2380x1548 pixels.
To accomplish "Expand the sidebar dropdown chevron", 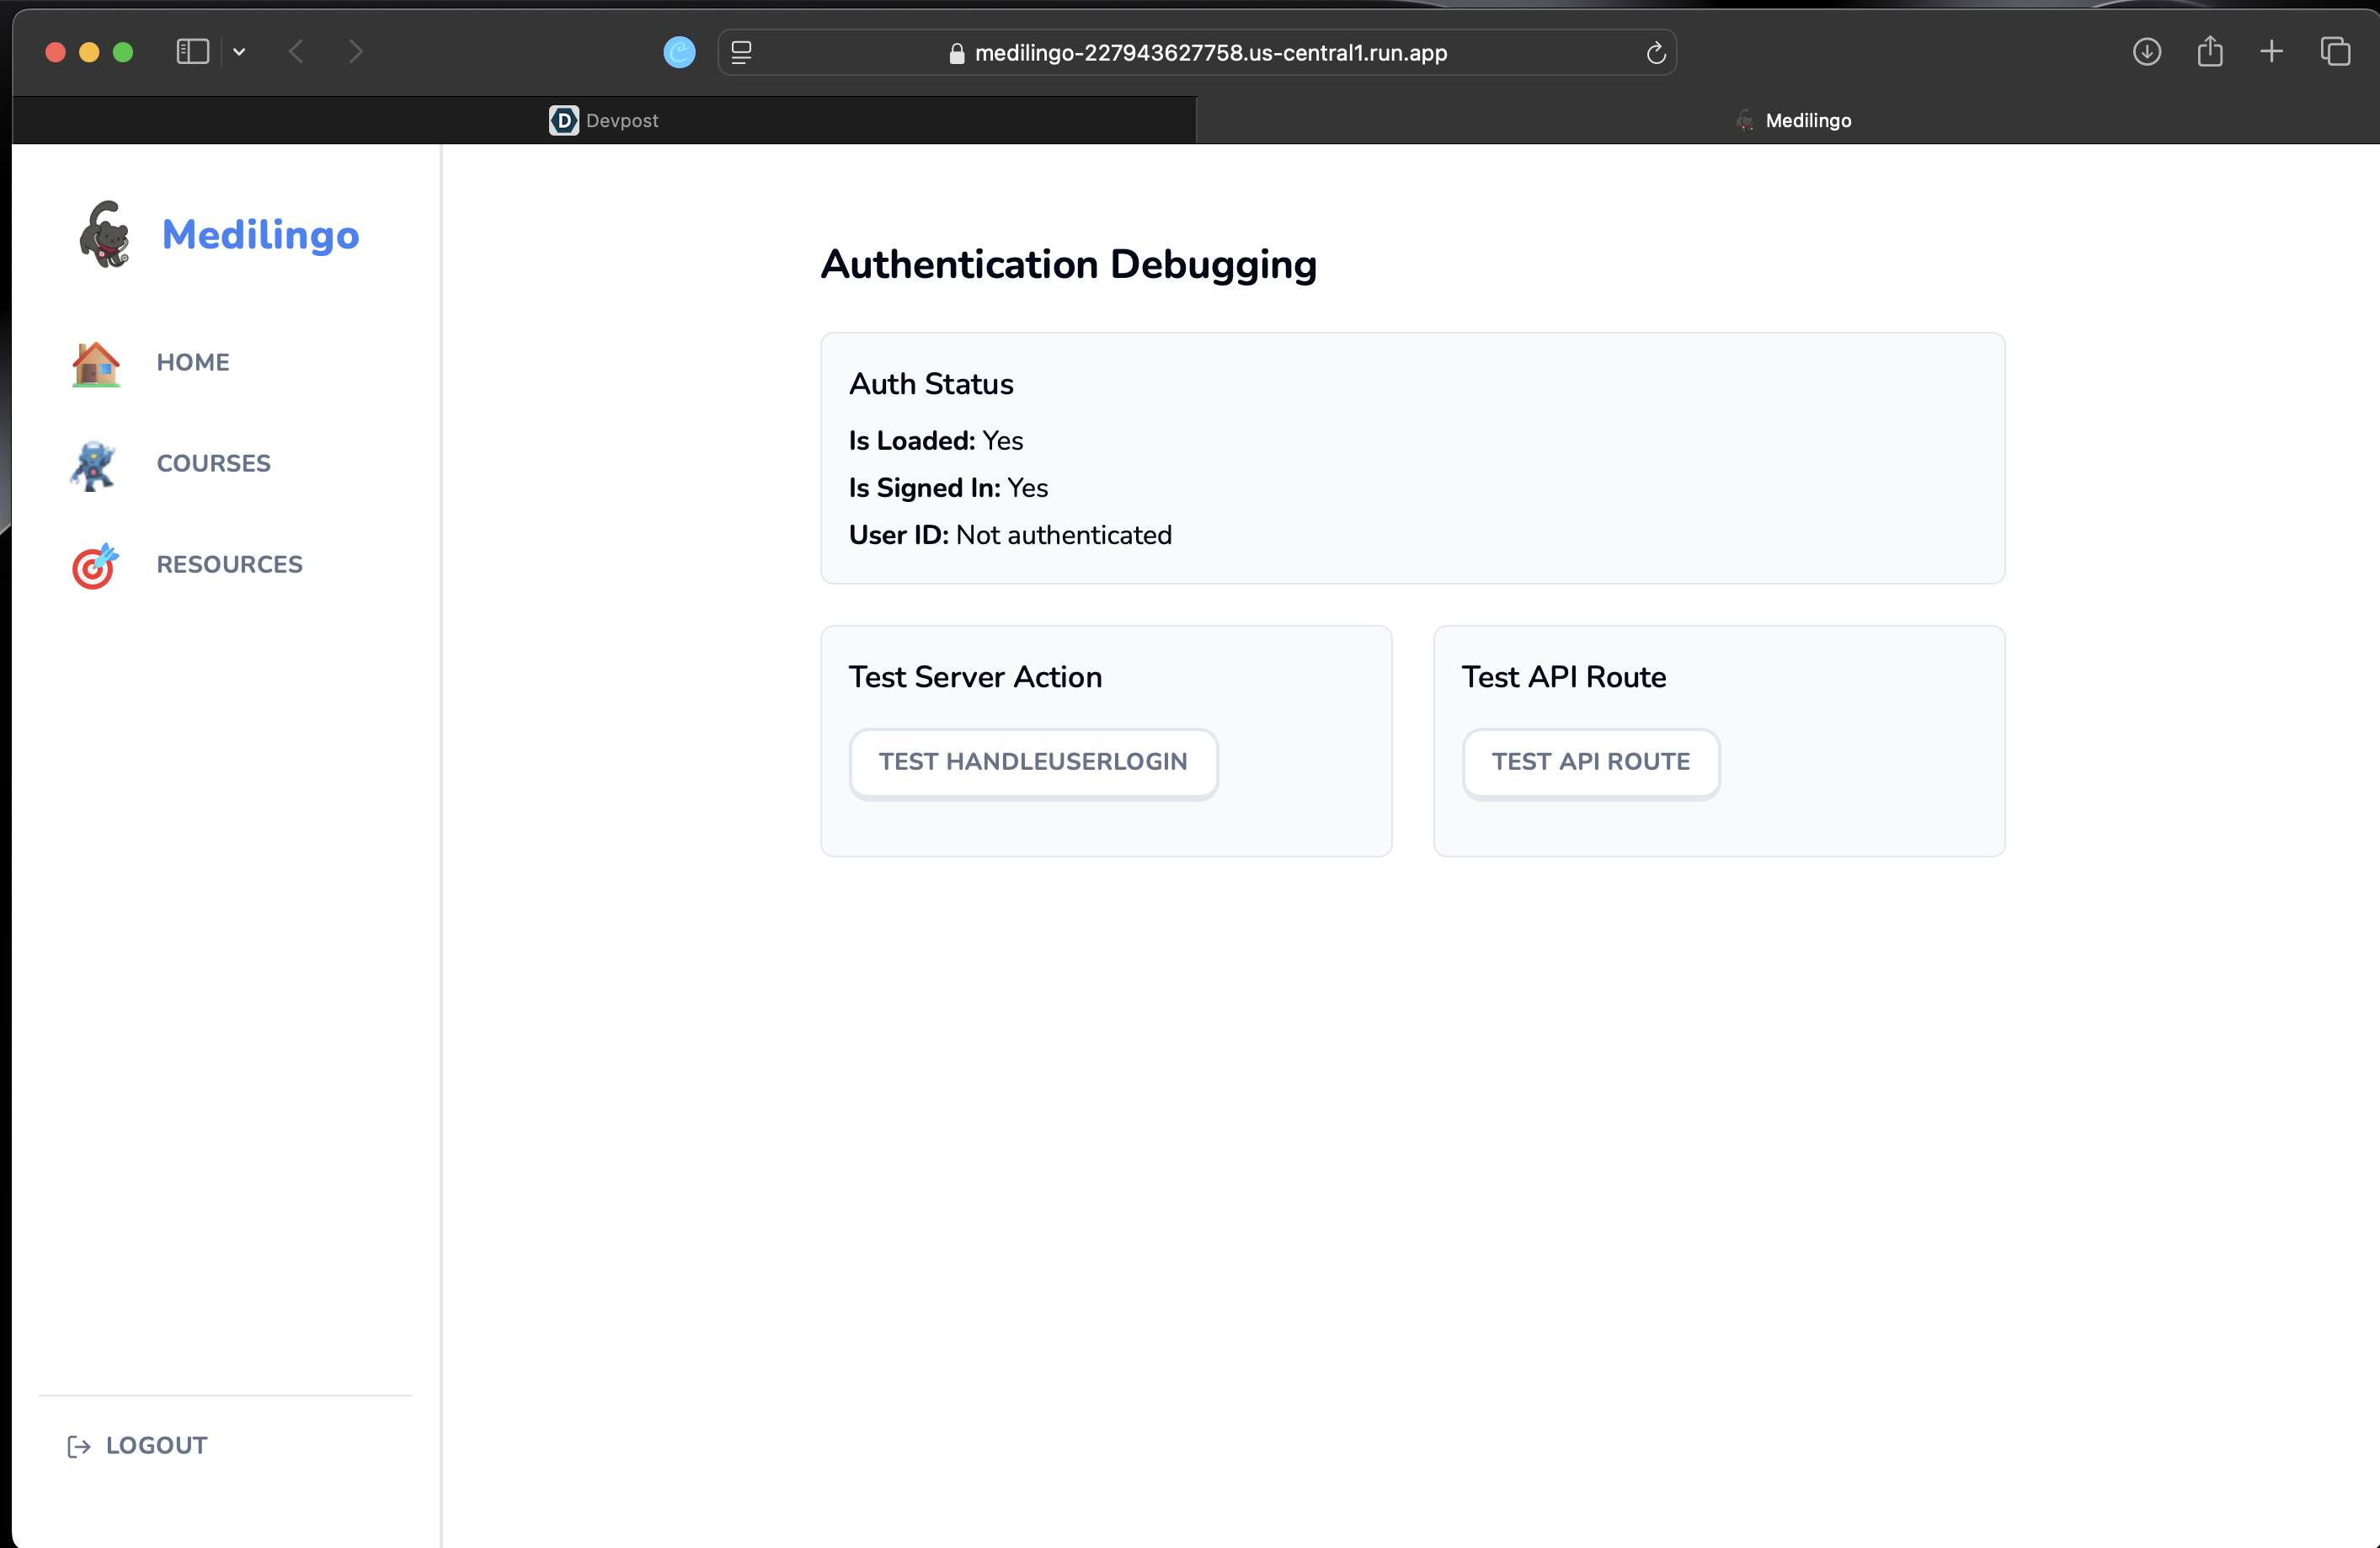I will (x=239, y=52).
